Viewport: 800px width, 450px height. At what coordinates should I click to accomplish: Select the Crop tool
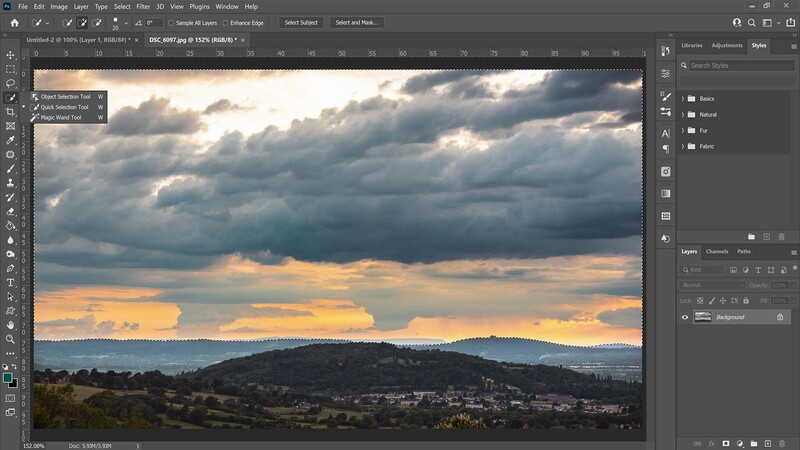10,112
